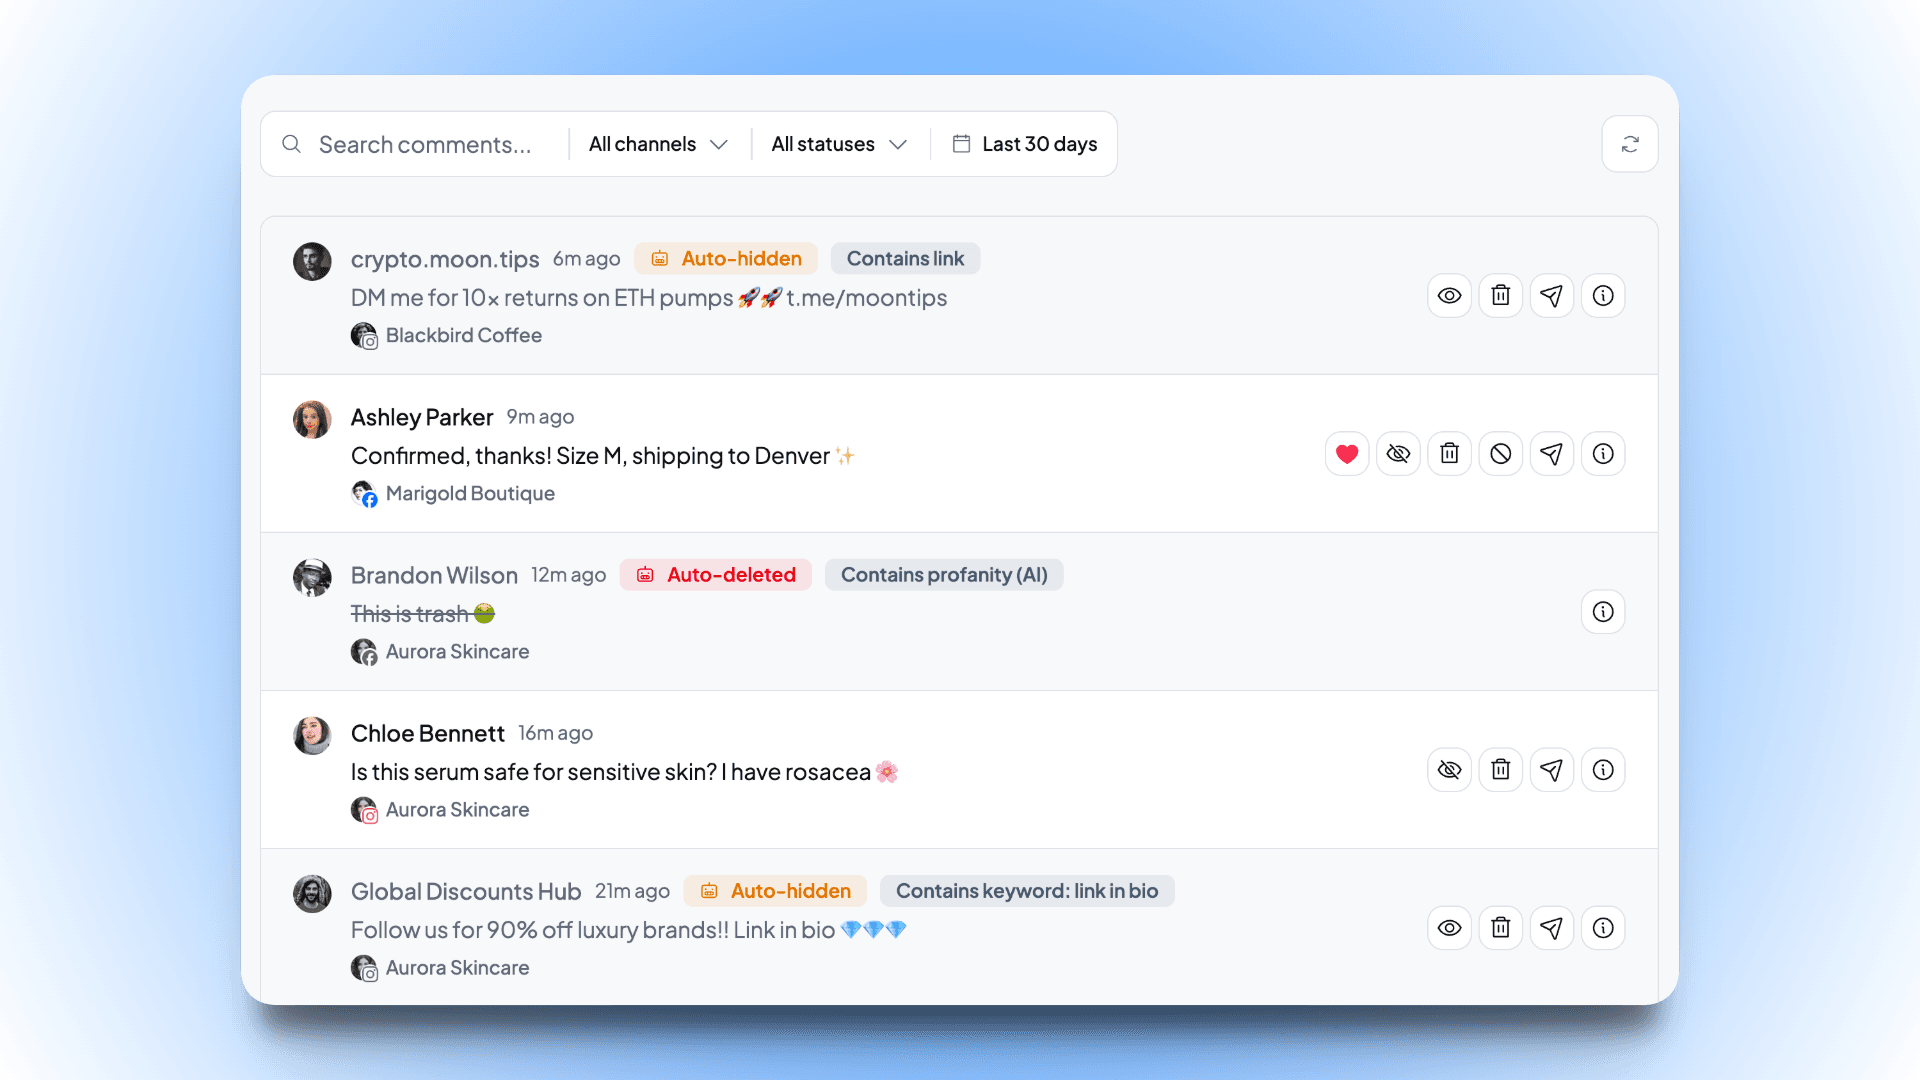
Task: Open info for crypto.moon.tips comment
Action: (1603, 296)
